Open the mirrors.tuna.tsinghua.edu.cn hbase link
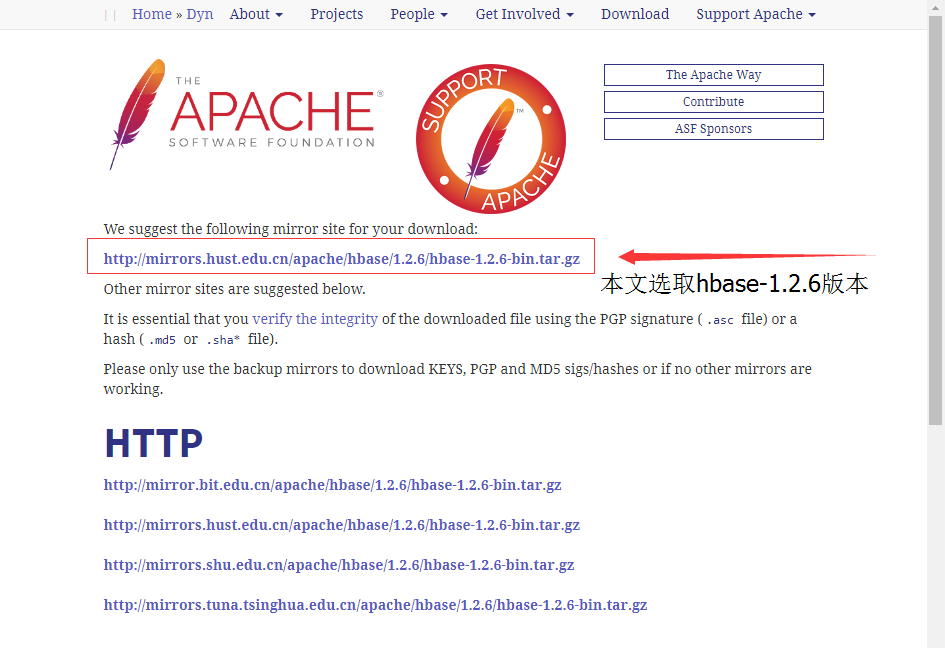The image size is (945, 648). 375,605
